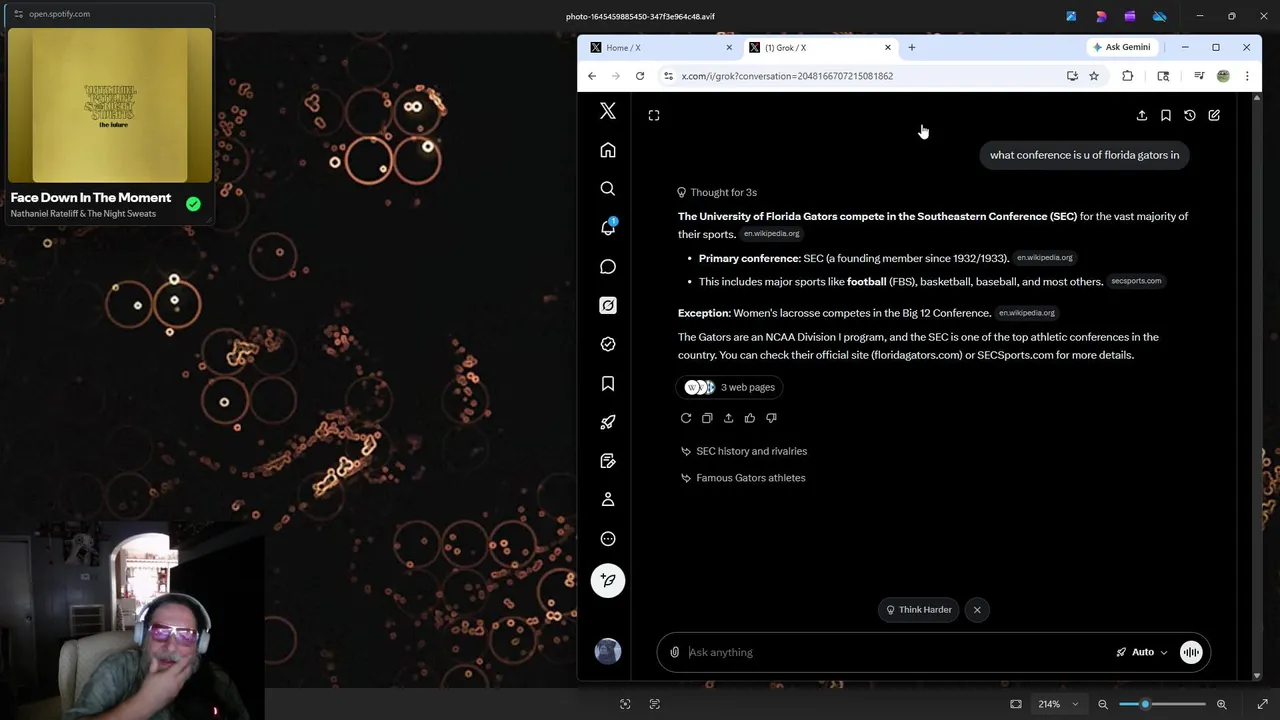Regenerate the Grok response

click(x=686, y=418)
